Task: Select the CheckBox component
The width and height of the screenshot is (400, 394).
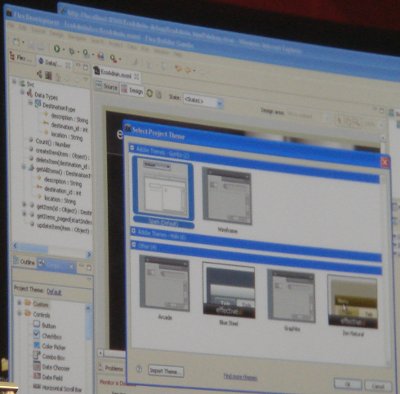Action: click(47, 335)
